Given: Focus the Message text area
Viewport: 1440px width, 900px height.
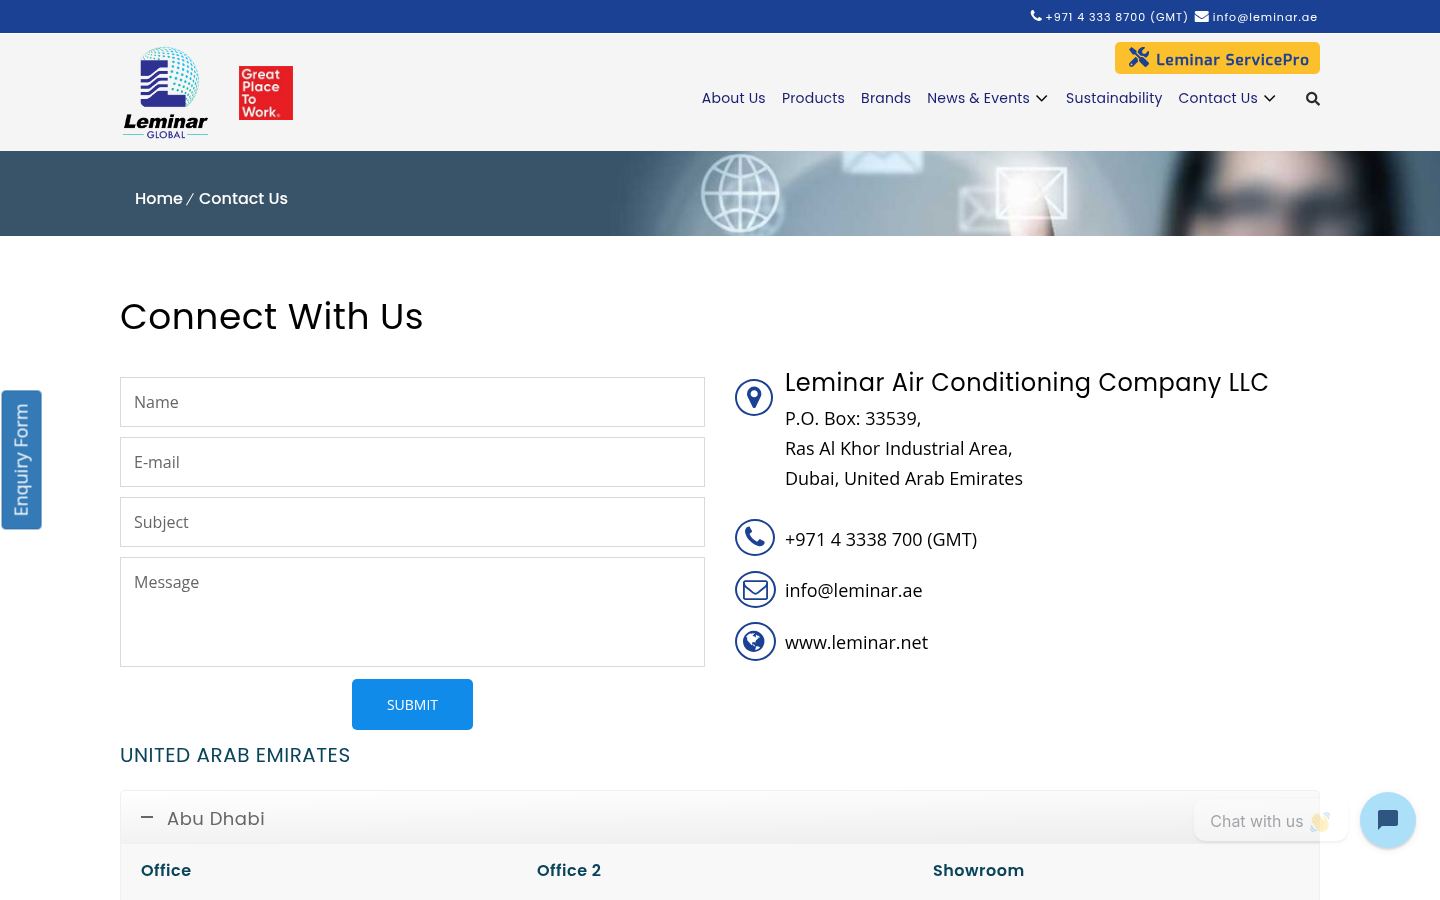Looking at the screenshot, I should coord(412,612).
